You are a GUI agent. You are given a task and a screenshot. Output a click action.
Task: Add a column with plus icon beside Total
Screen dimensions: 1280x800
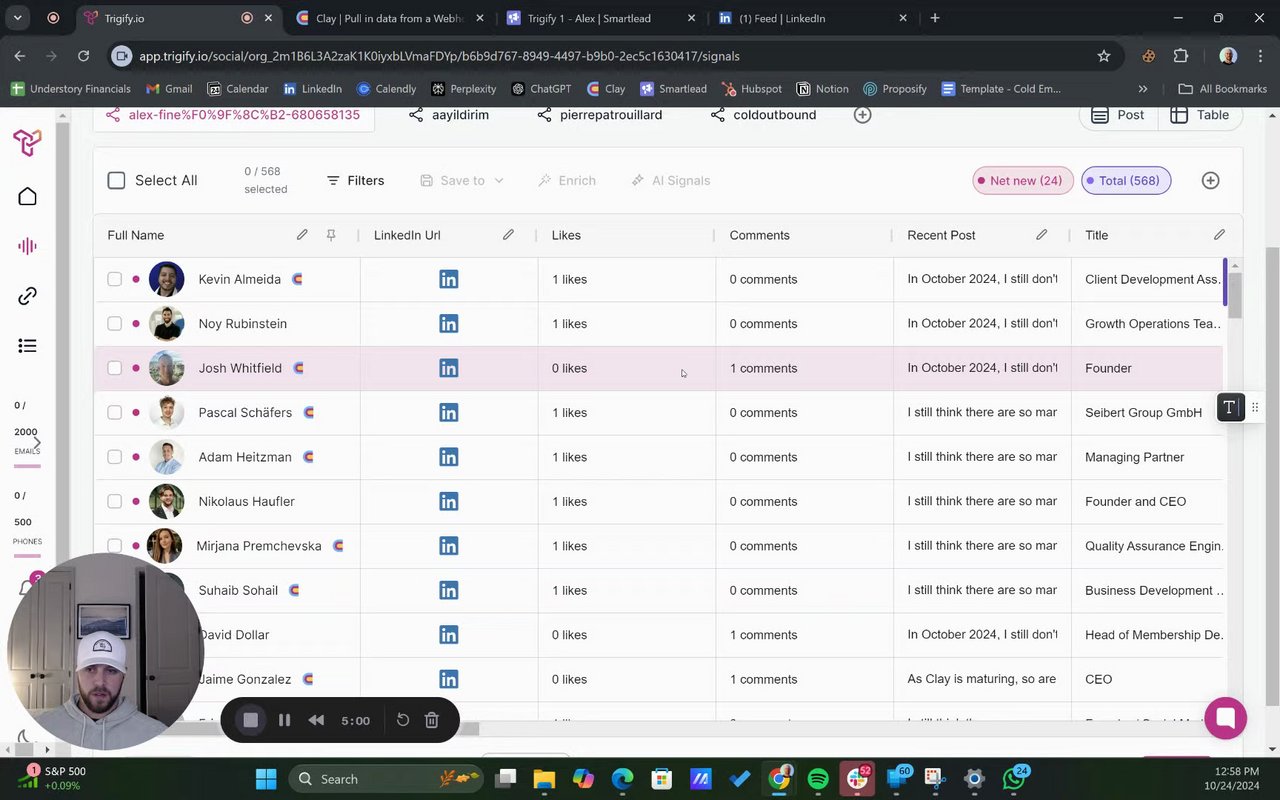click(1210, 180)
